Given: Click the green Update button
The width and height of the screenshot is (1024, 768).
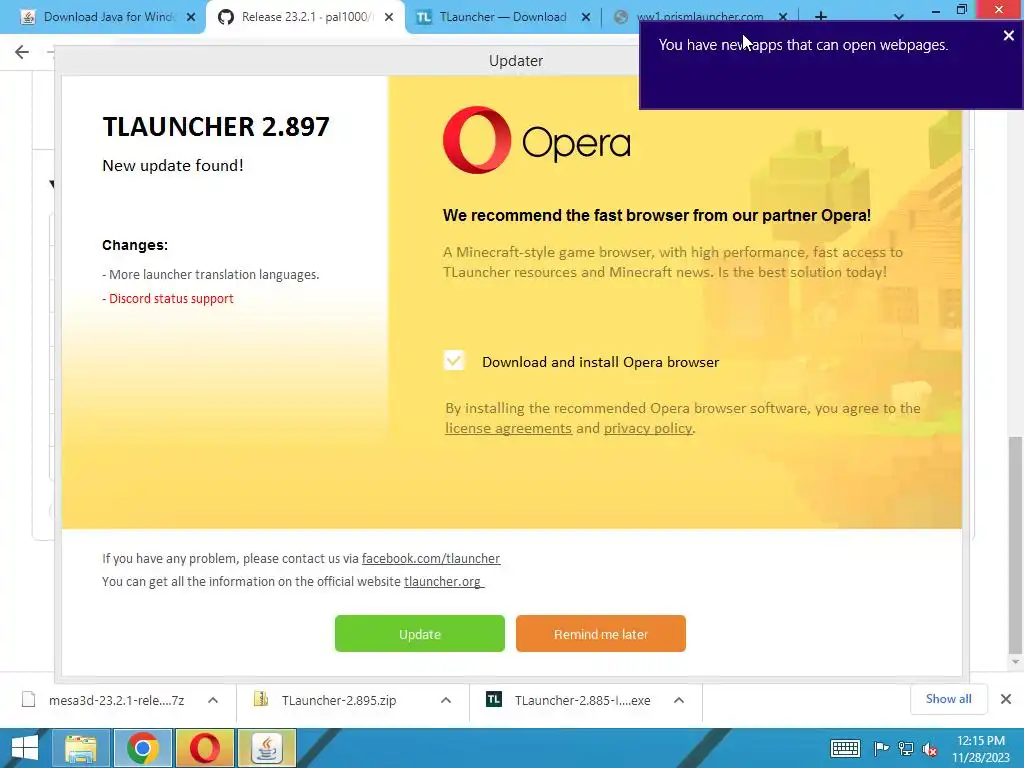Looking at the screenshot, I should 419,633.
